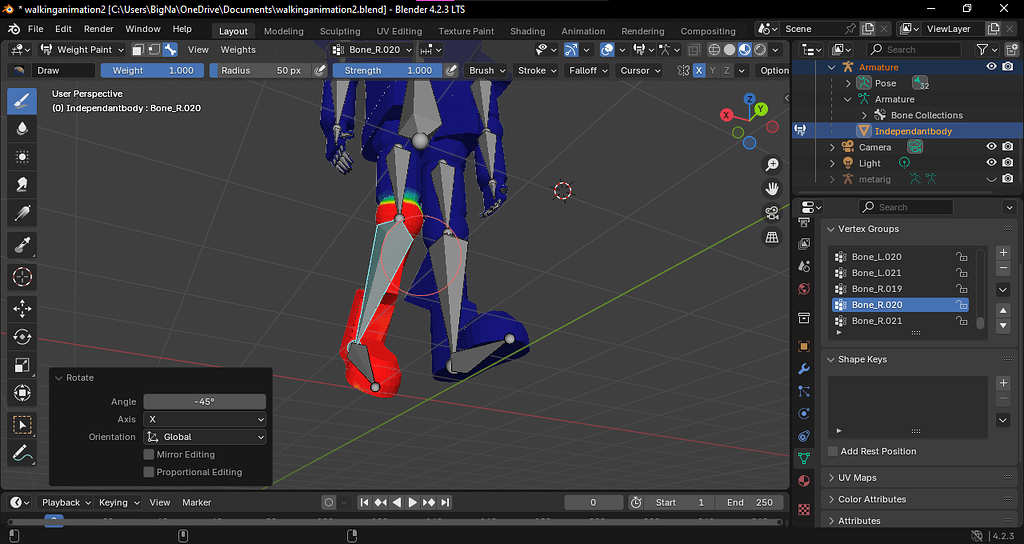The width and height of the screenshot is (1024, 544).
Task: Open the Physics properties tab
Action: coord(804,413)
